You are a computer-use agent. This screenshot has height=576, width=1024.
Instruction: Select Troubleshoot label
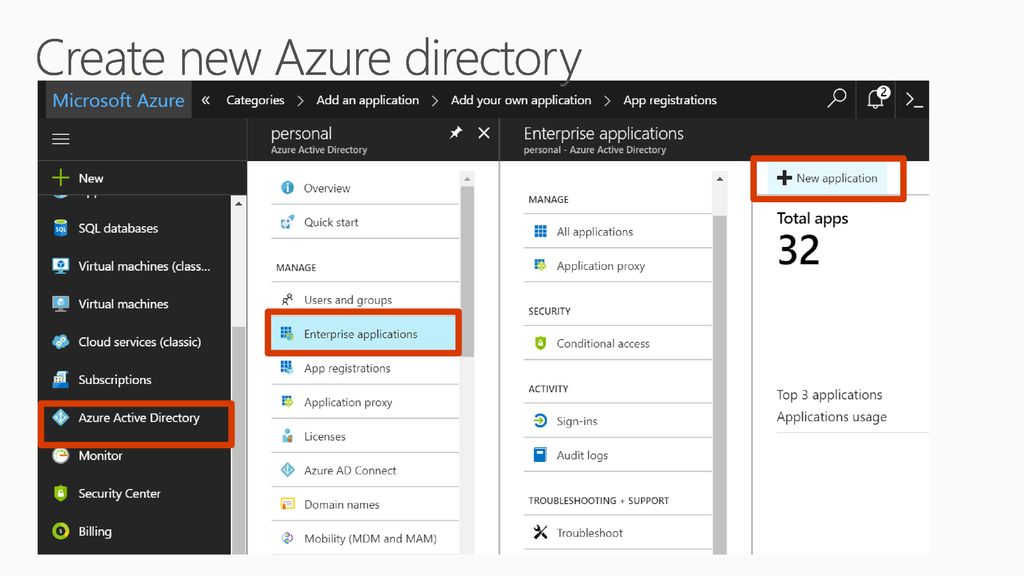[x=590, y=533]
